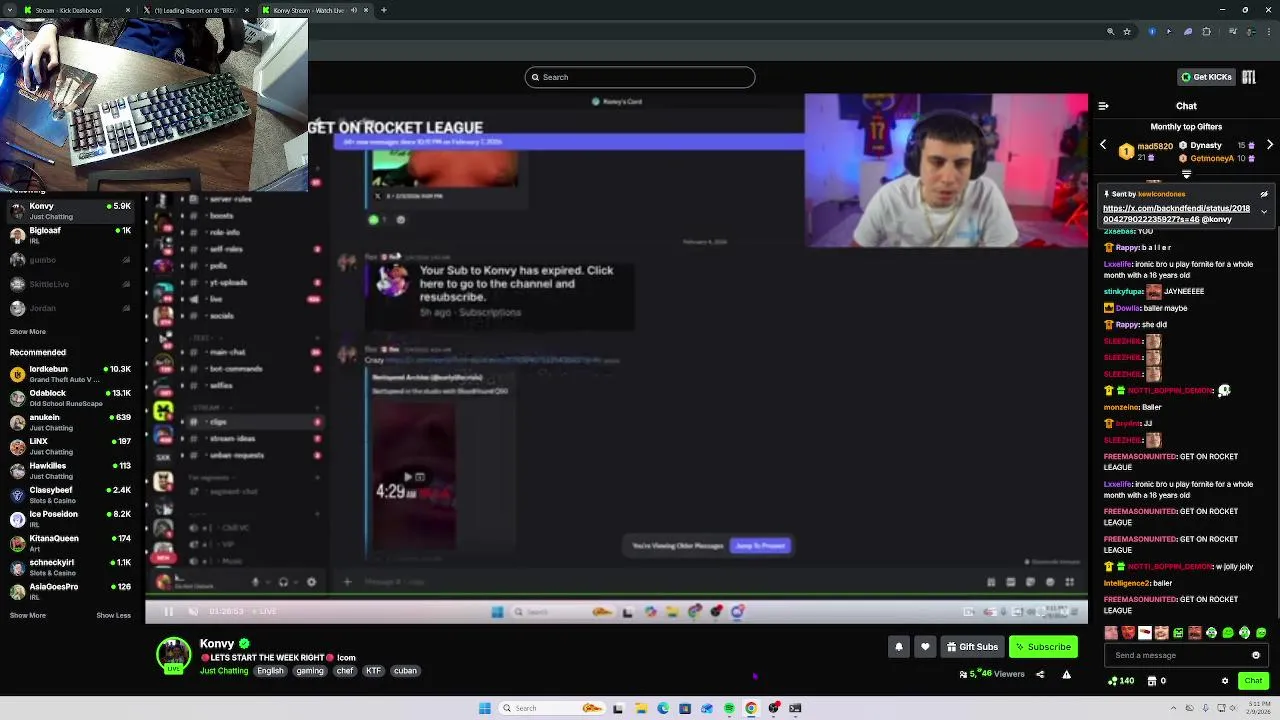
Task: Share the stream via share icon
Action: click(x=1040, y=674)
